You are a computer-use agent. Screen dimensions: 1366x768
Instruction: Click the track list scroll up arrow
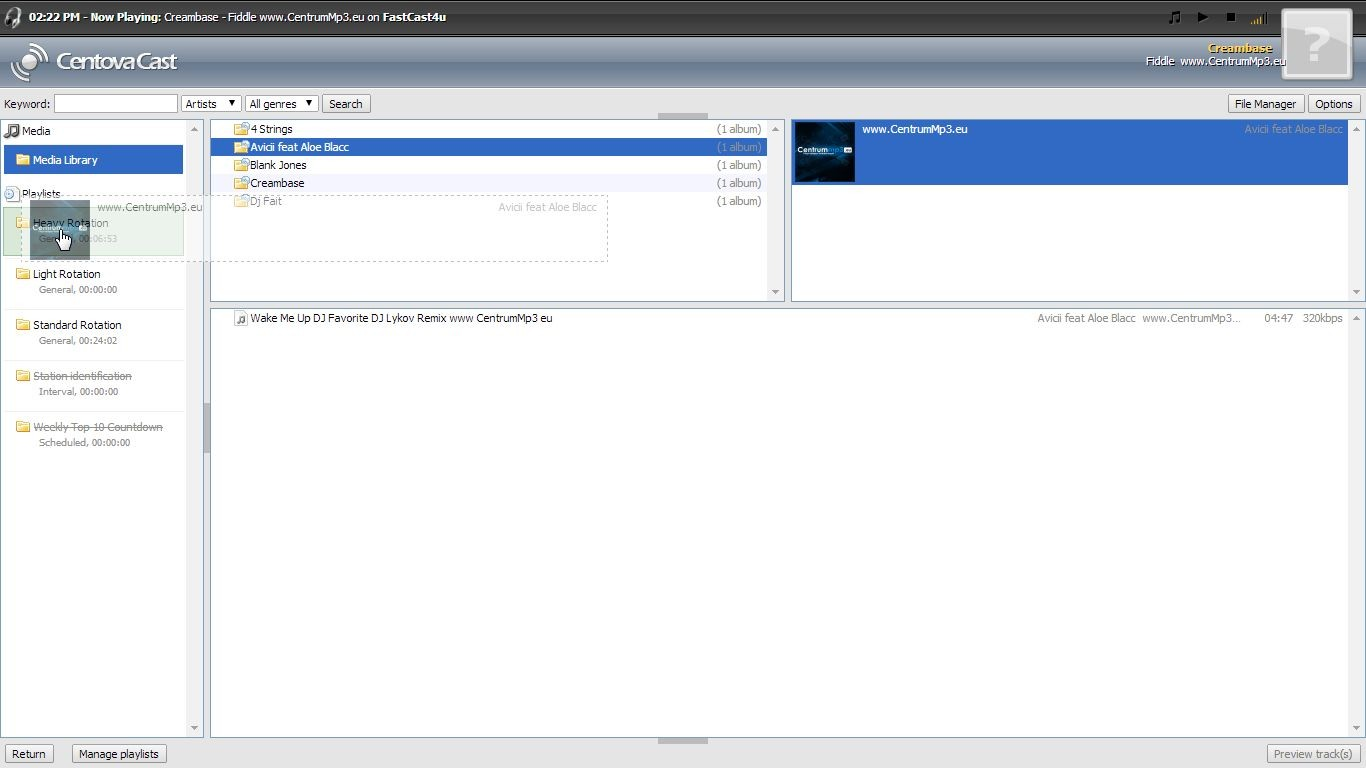point(1357,318)
